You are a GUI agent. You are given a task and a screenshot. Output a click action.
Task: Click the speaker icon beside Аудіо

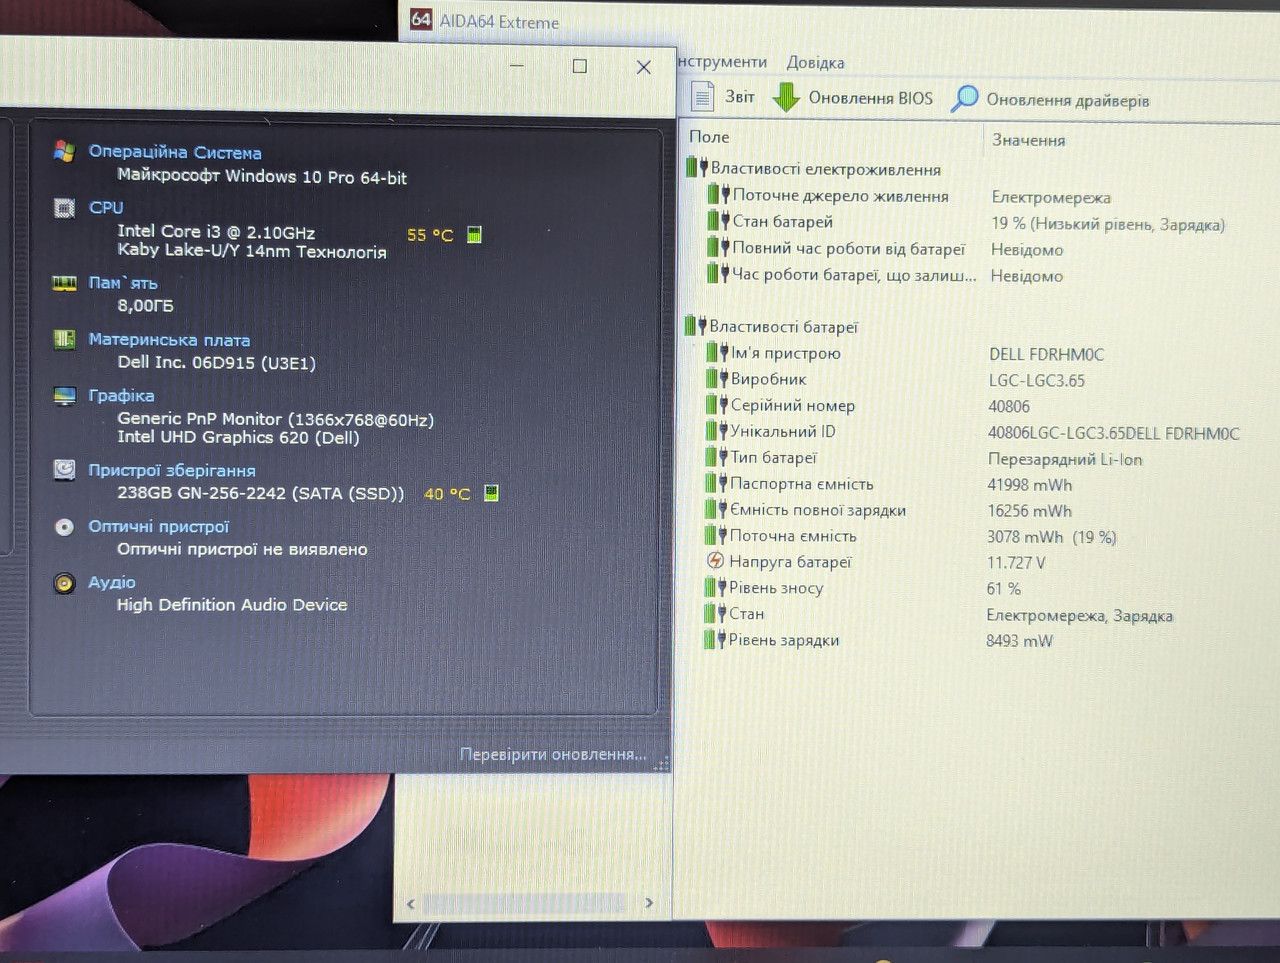click(x=64, y=583)
